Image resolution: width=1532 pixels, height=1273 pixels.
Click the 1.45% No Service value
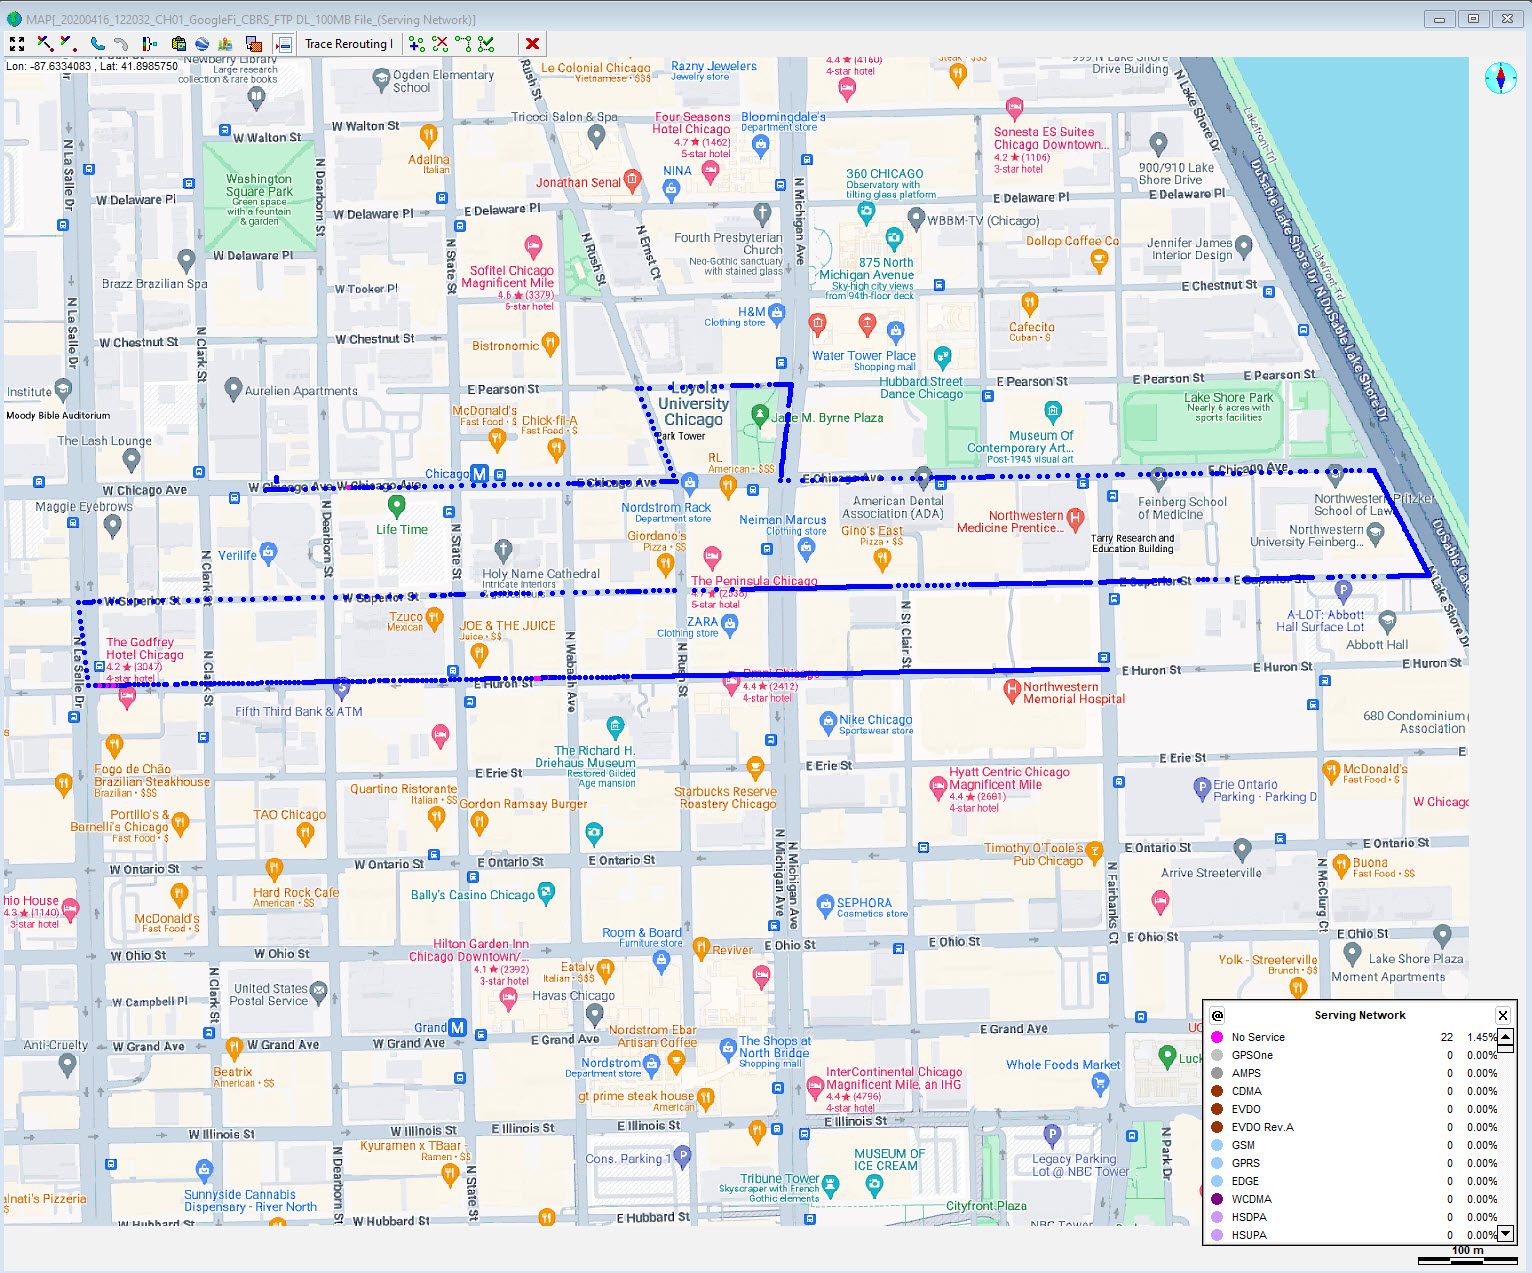point(1482,1037)
